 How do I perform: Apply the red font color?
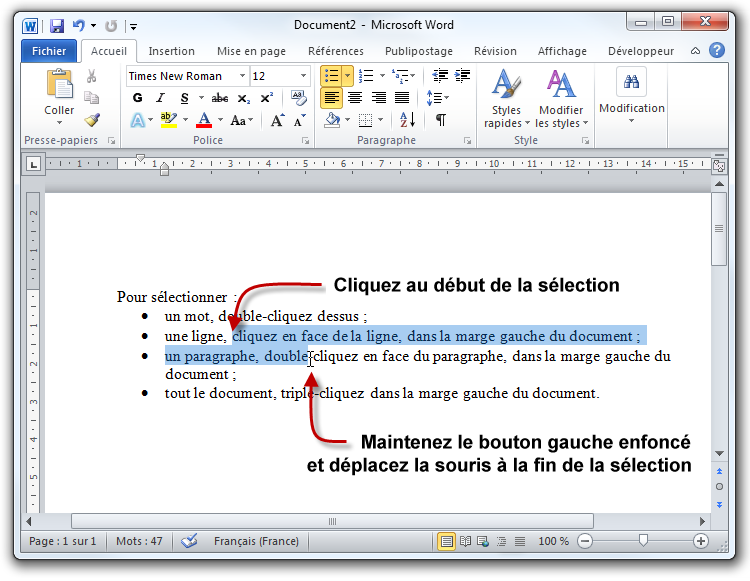click(x=204, y=120)
